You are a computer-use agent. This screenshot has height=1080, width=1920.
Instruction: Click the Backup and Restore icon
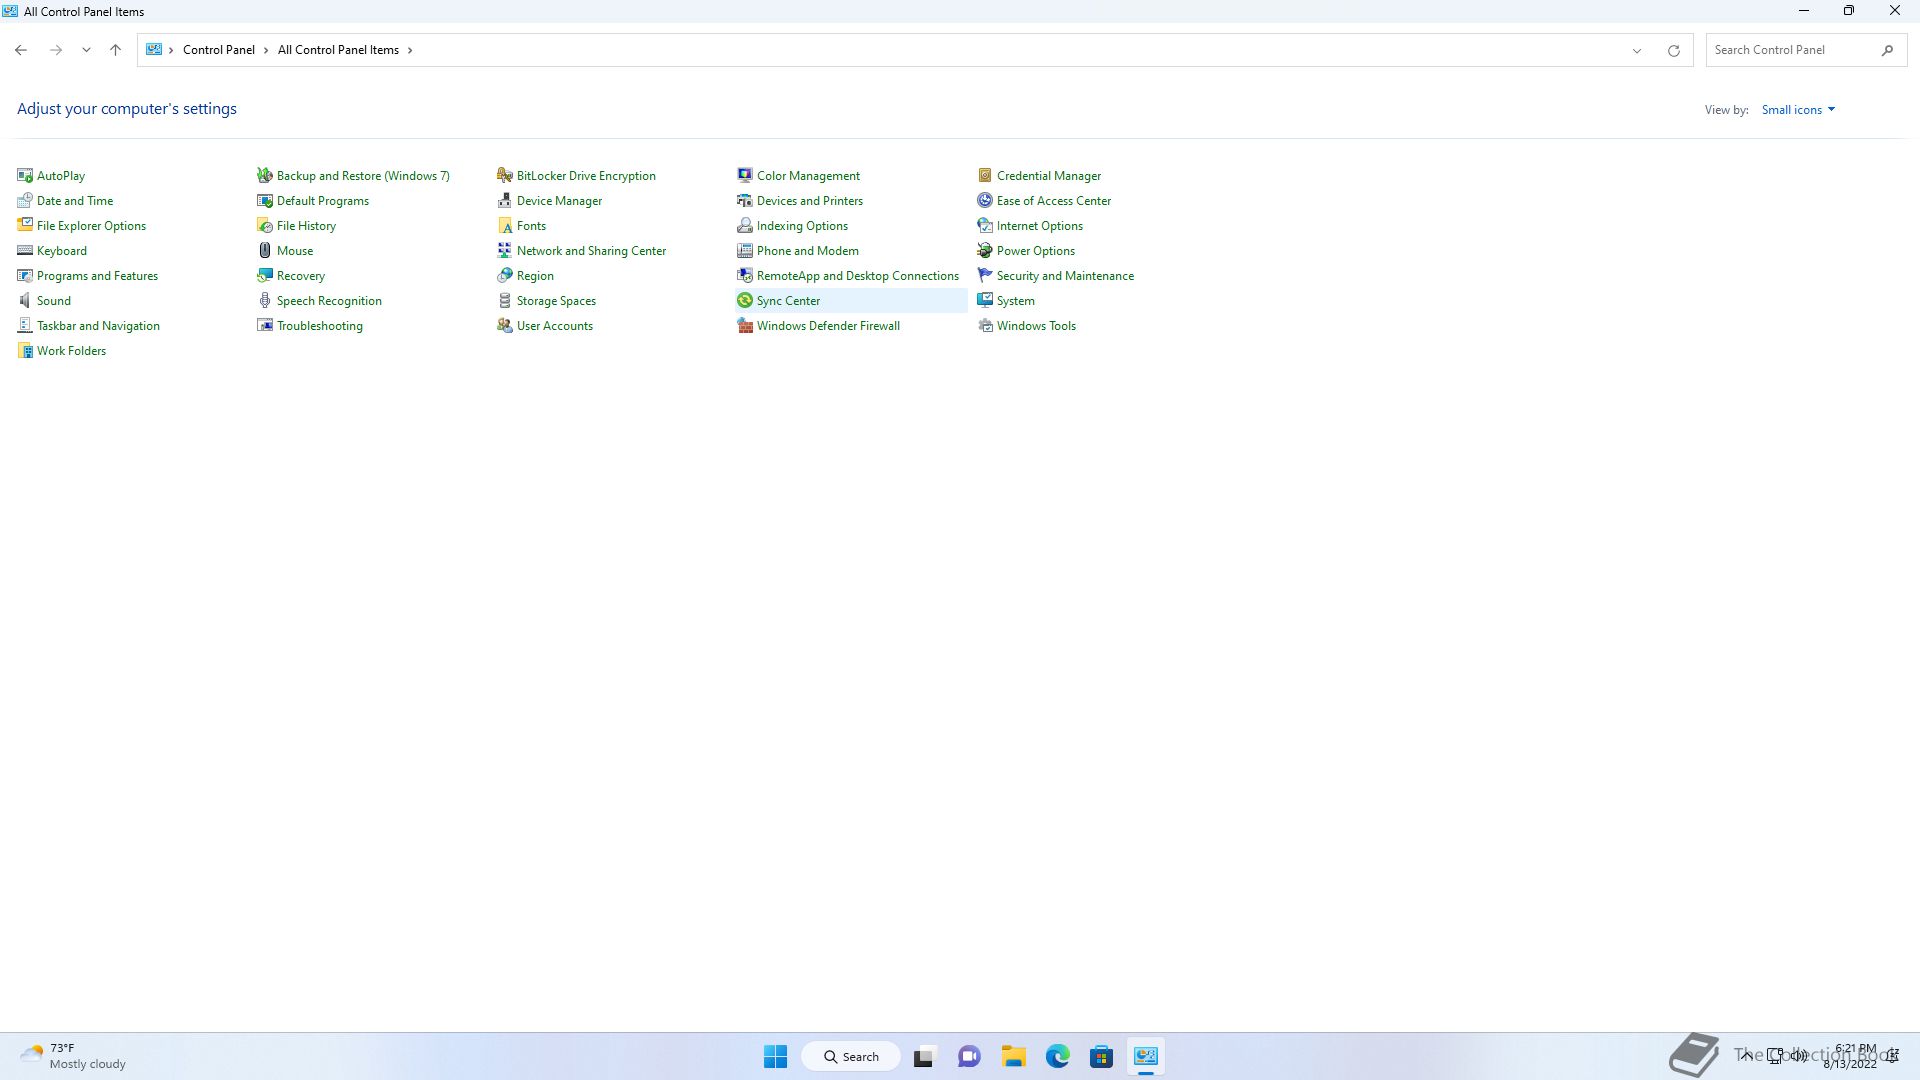[x=265, y=175]
